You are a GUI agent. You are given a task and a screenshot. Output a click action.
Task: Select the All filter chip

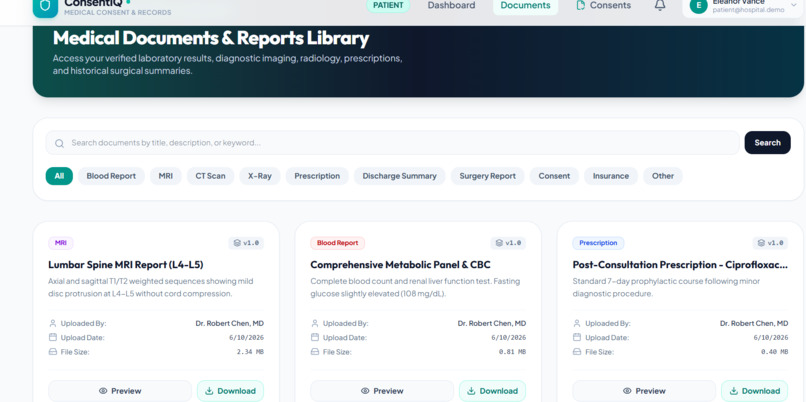point(59,176)
